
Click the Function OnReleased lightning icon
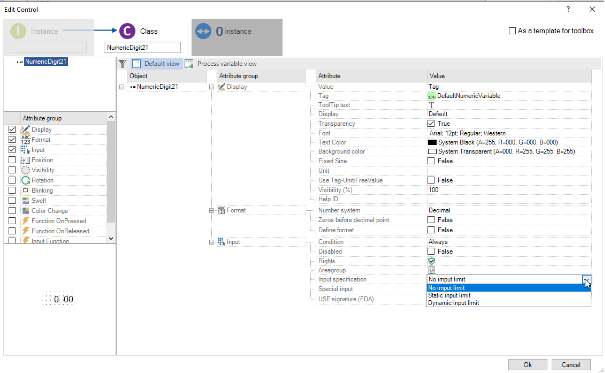coord(25,231)
